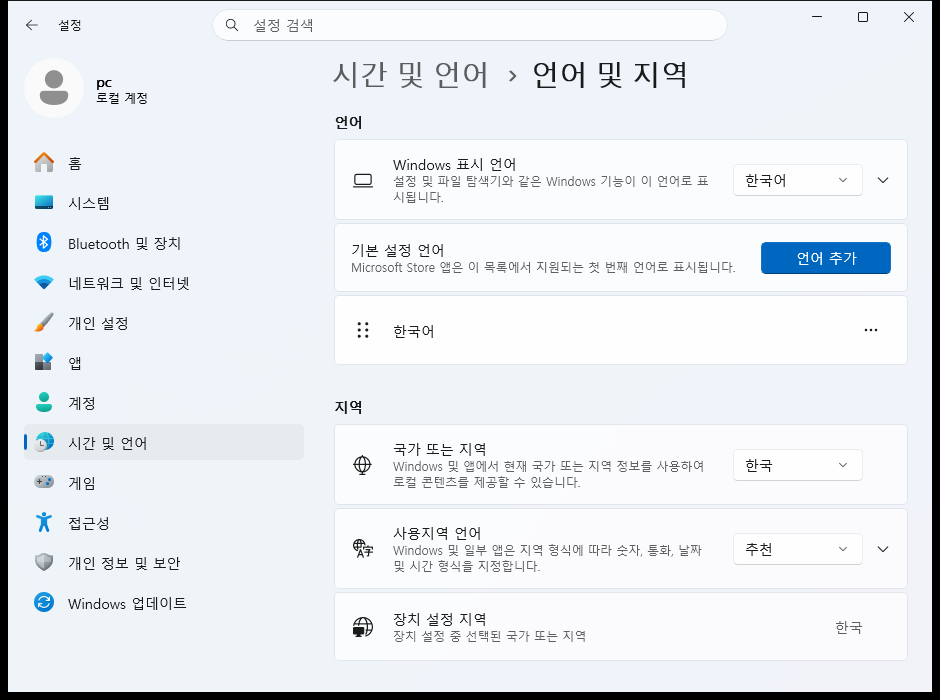Click the Windows 업데이트 refresh icon
This screenshot has width=940, height=700.
pos(44,602)
